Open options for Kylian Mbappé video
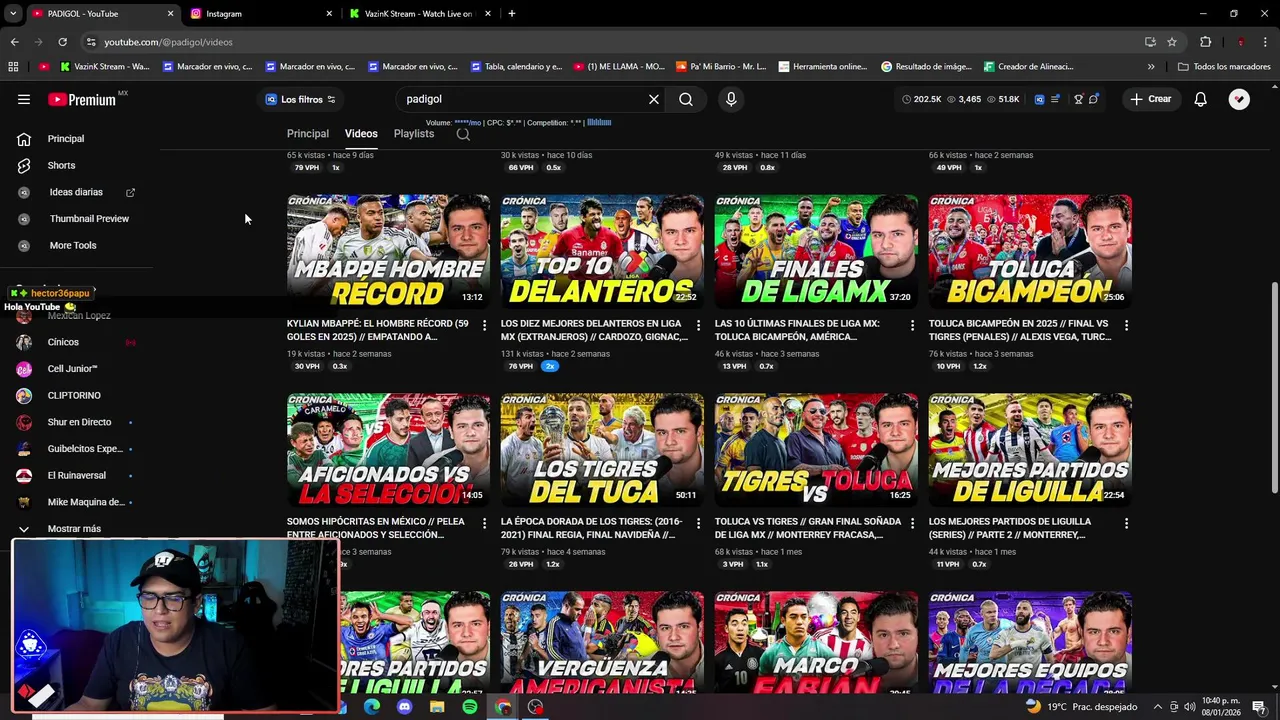Screen dimensions: 1280x720 coord(485,325)
